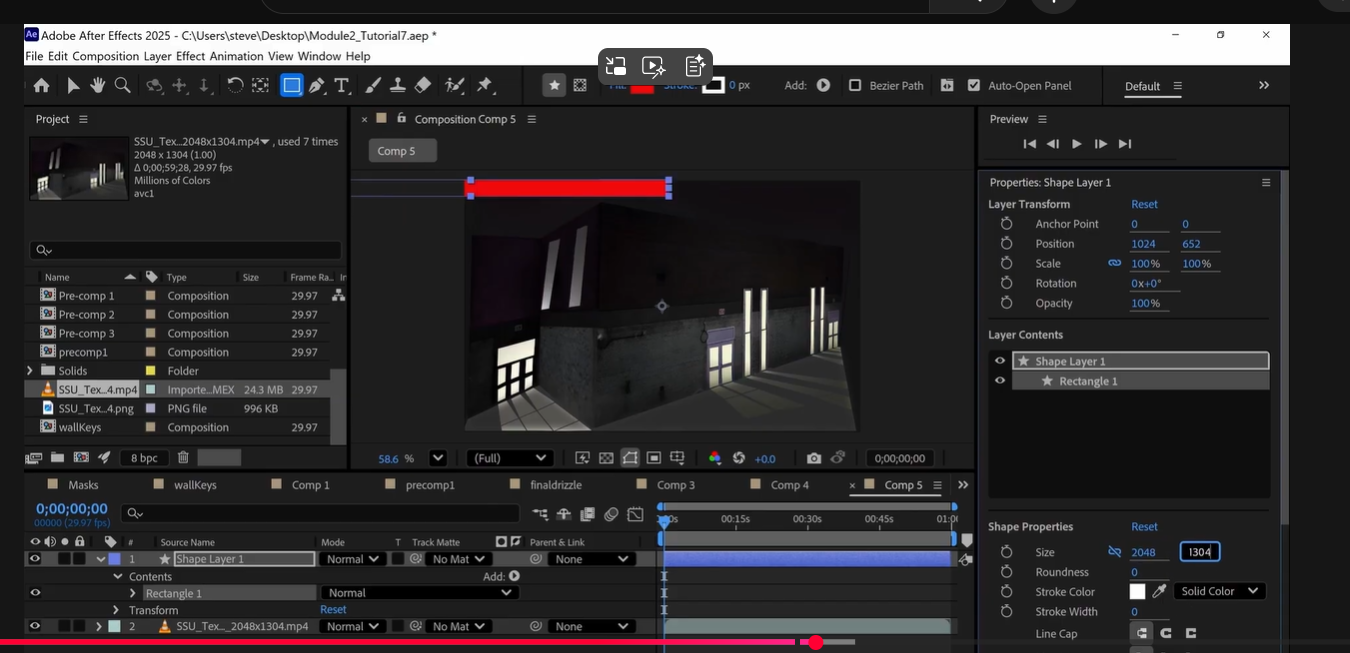Click the Zoom magnifier tool

(122, 86)
